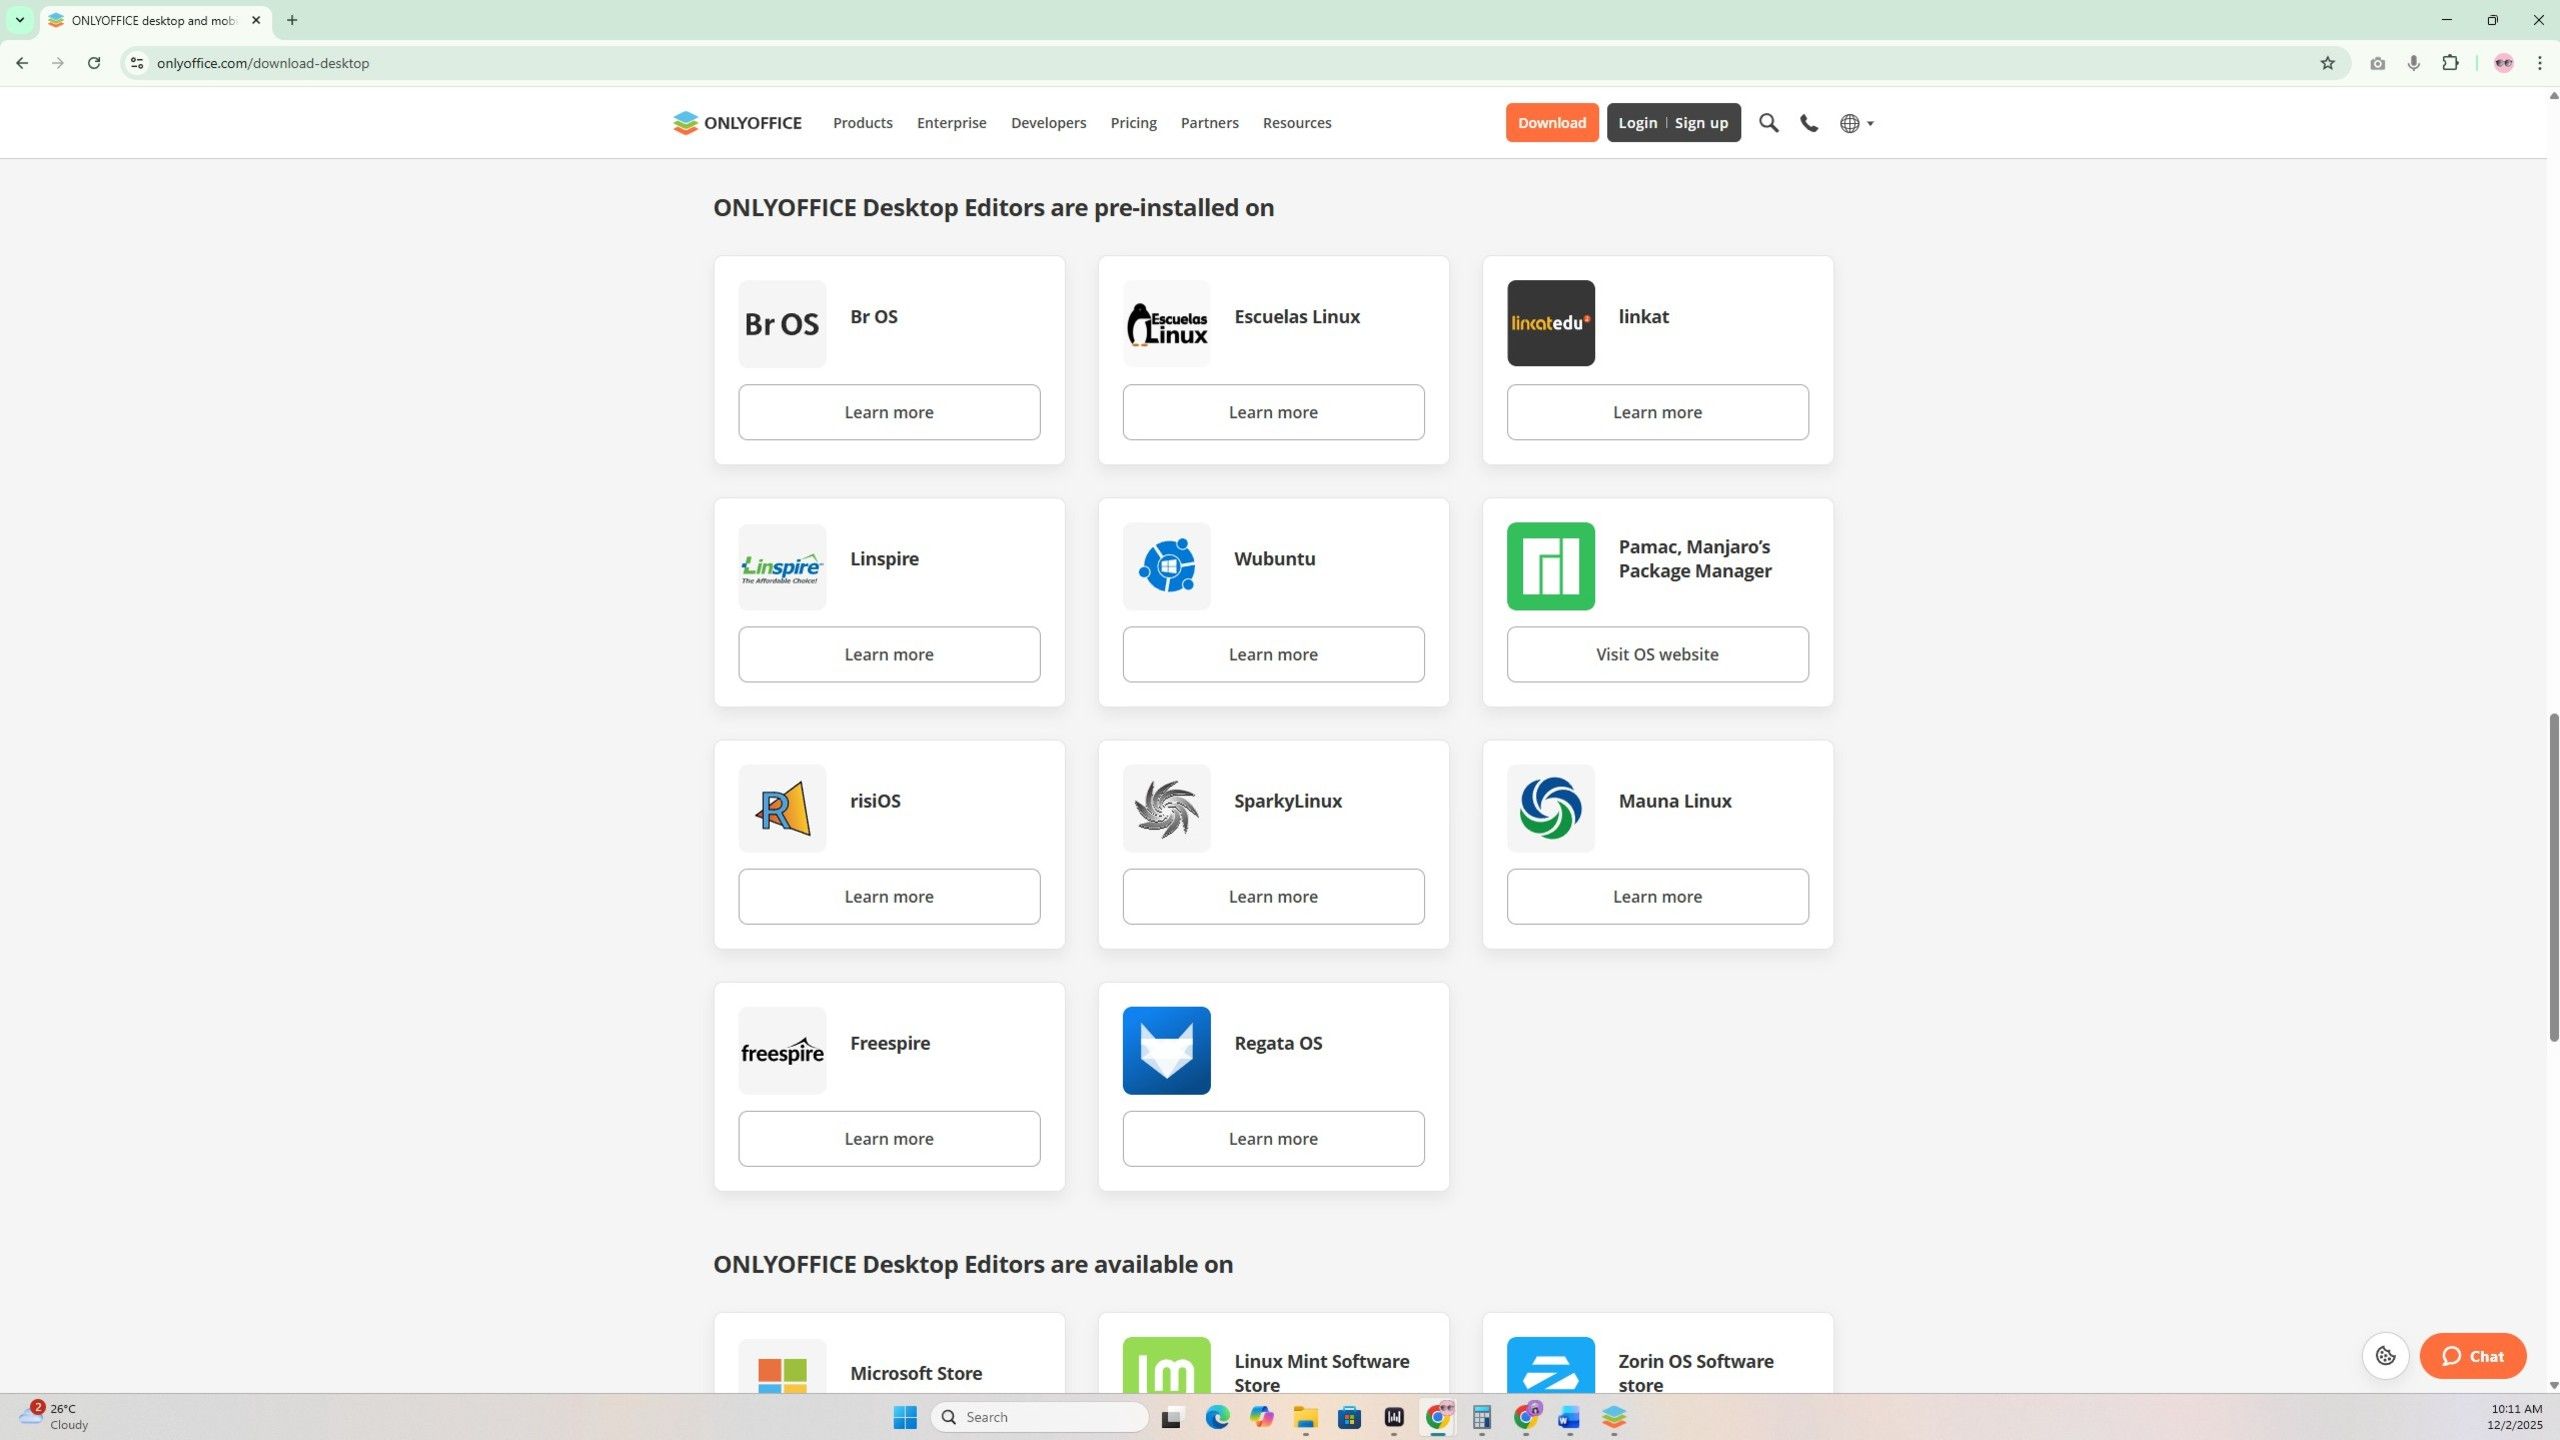
Task: Click the Regata OS fox logo
Action: (x=1166, y=1050)
